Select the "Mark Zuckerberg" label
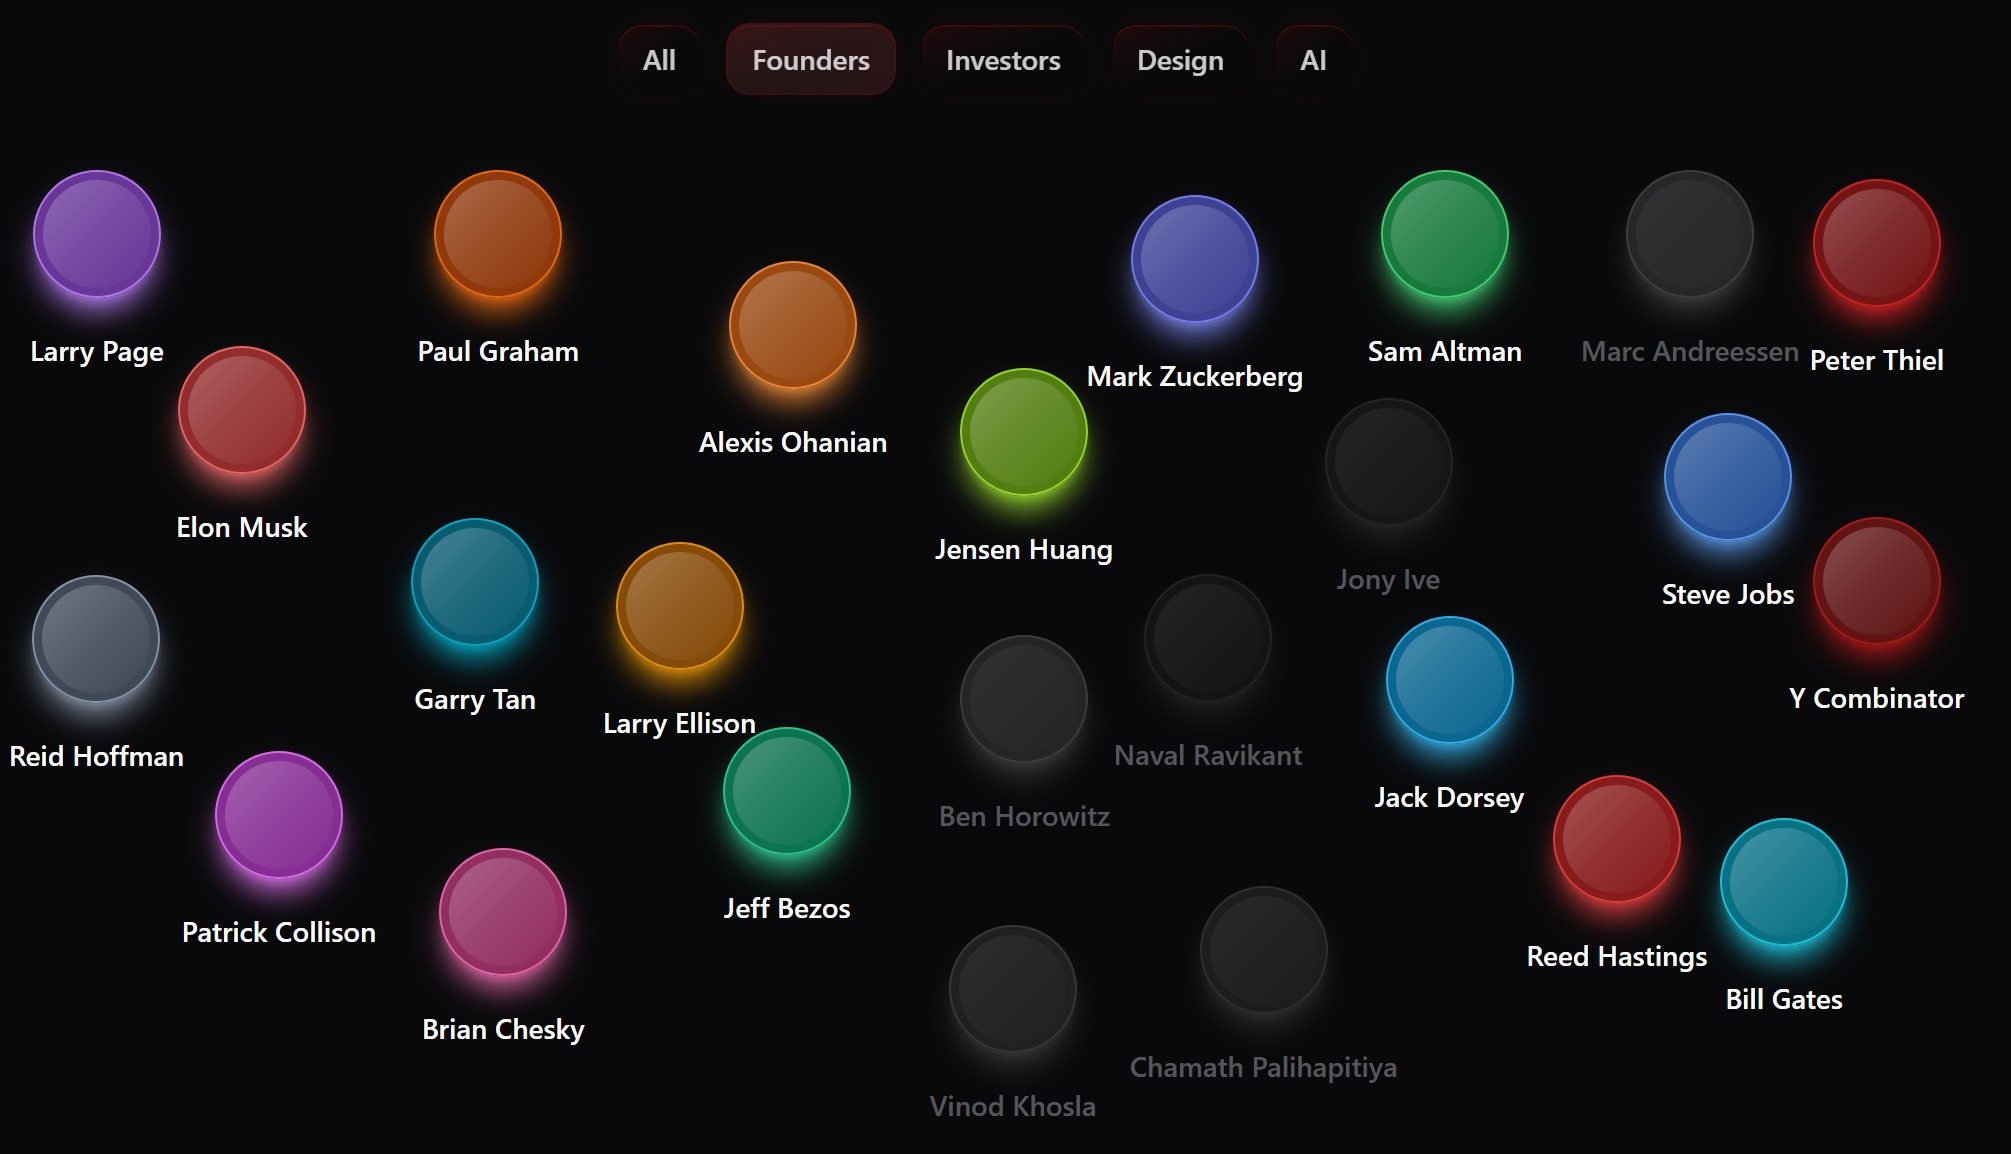 point(1195,377)
